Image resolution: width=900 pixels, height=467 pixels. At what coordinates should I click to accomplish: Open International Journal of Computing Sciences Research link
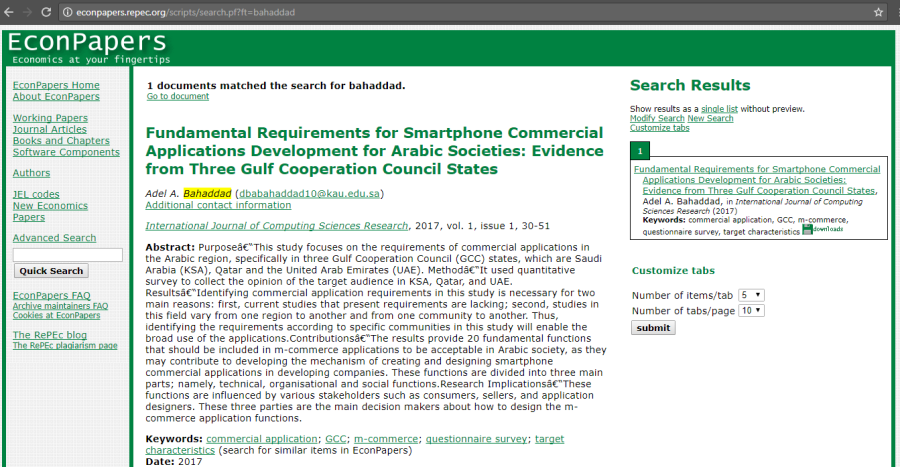click(x=277, y=225)
